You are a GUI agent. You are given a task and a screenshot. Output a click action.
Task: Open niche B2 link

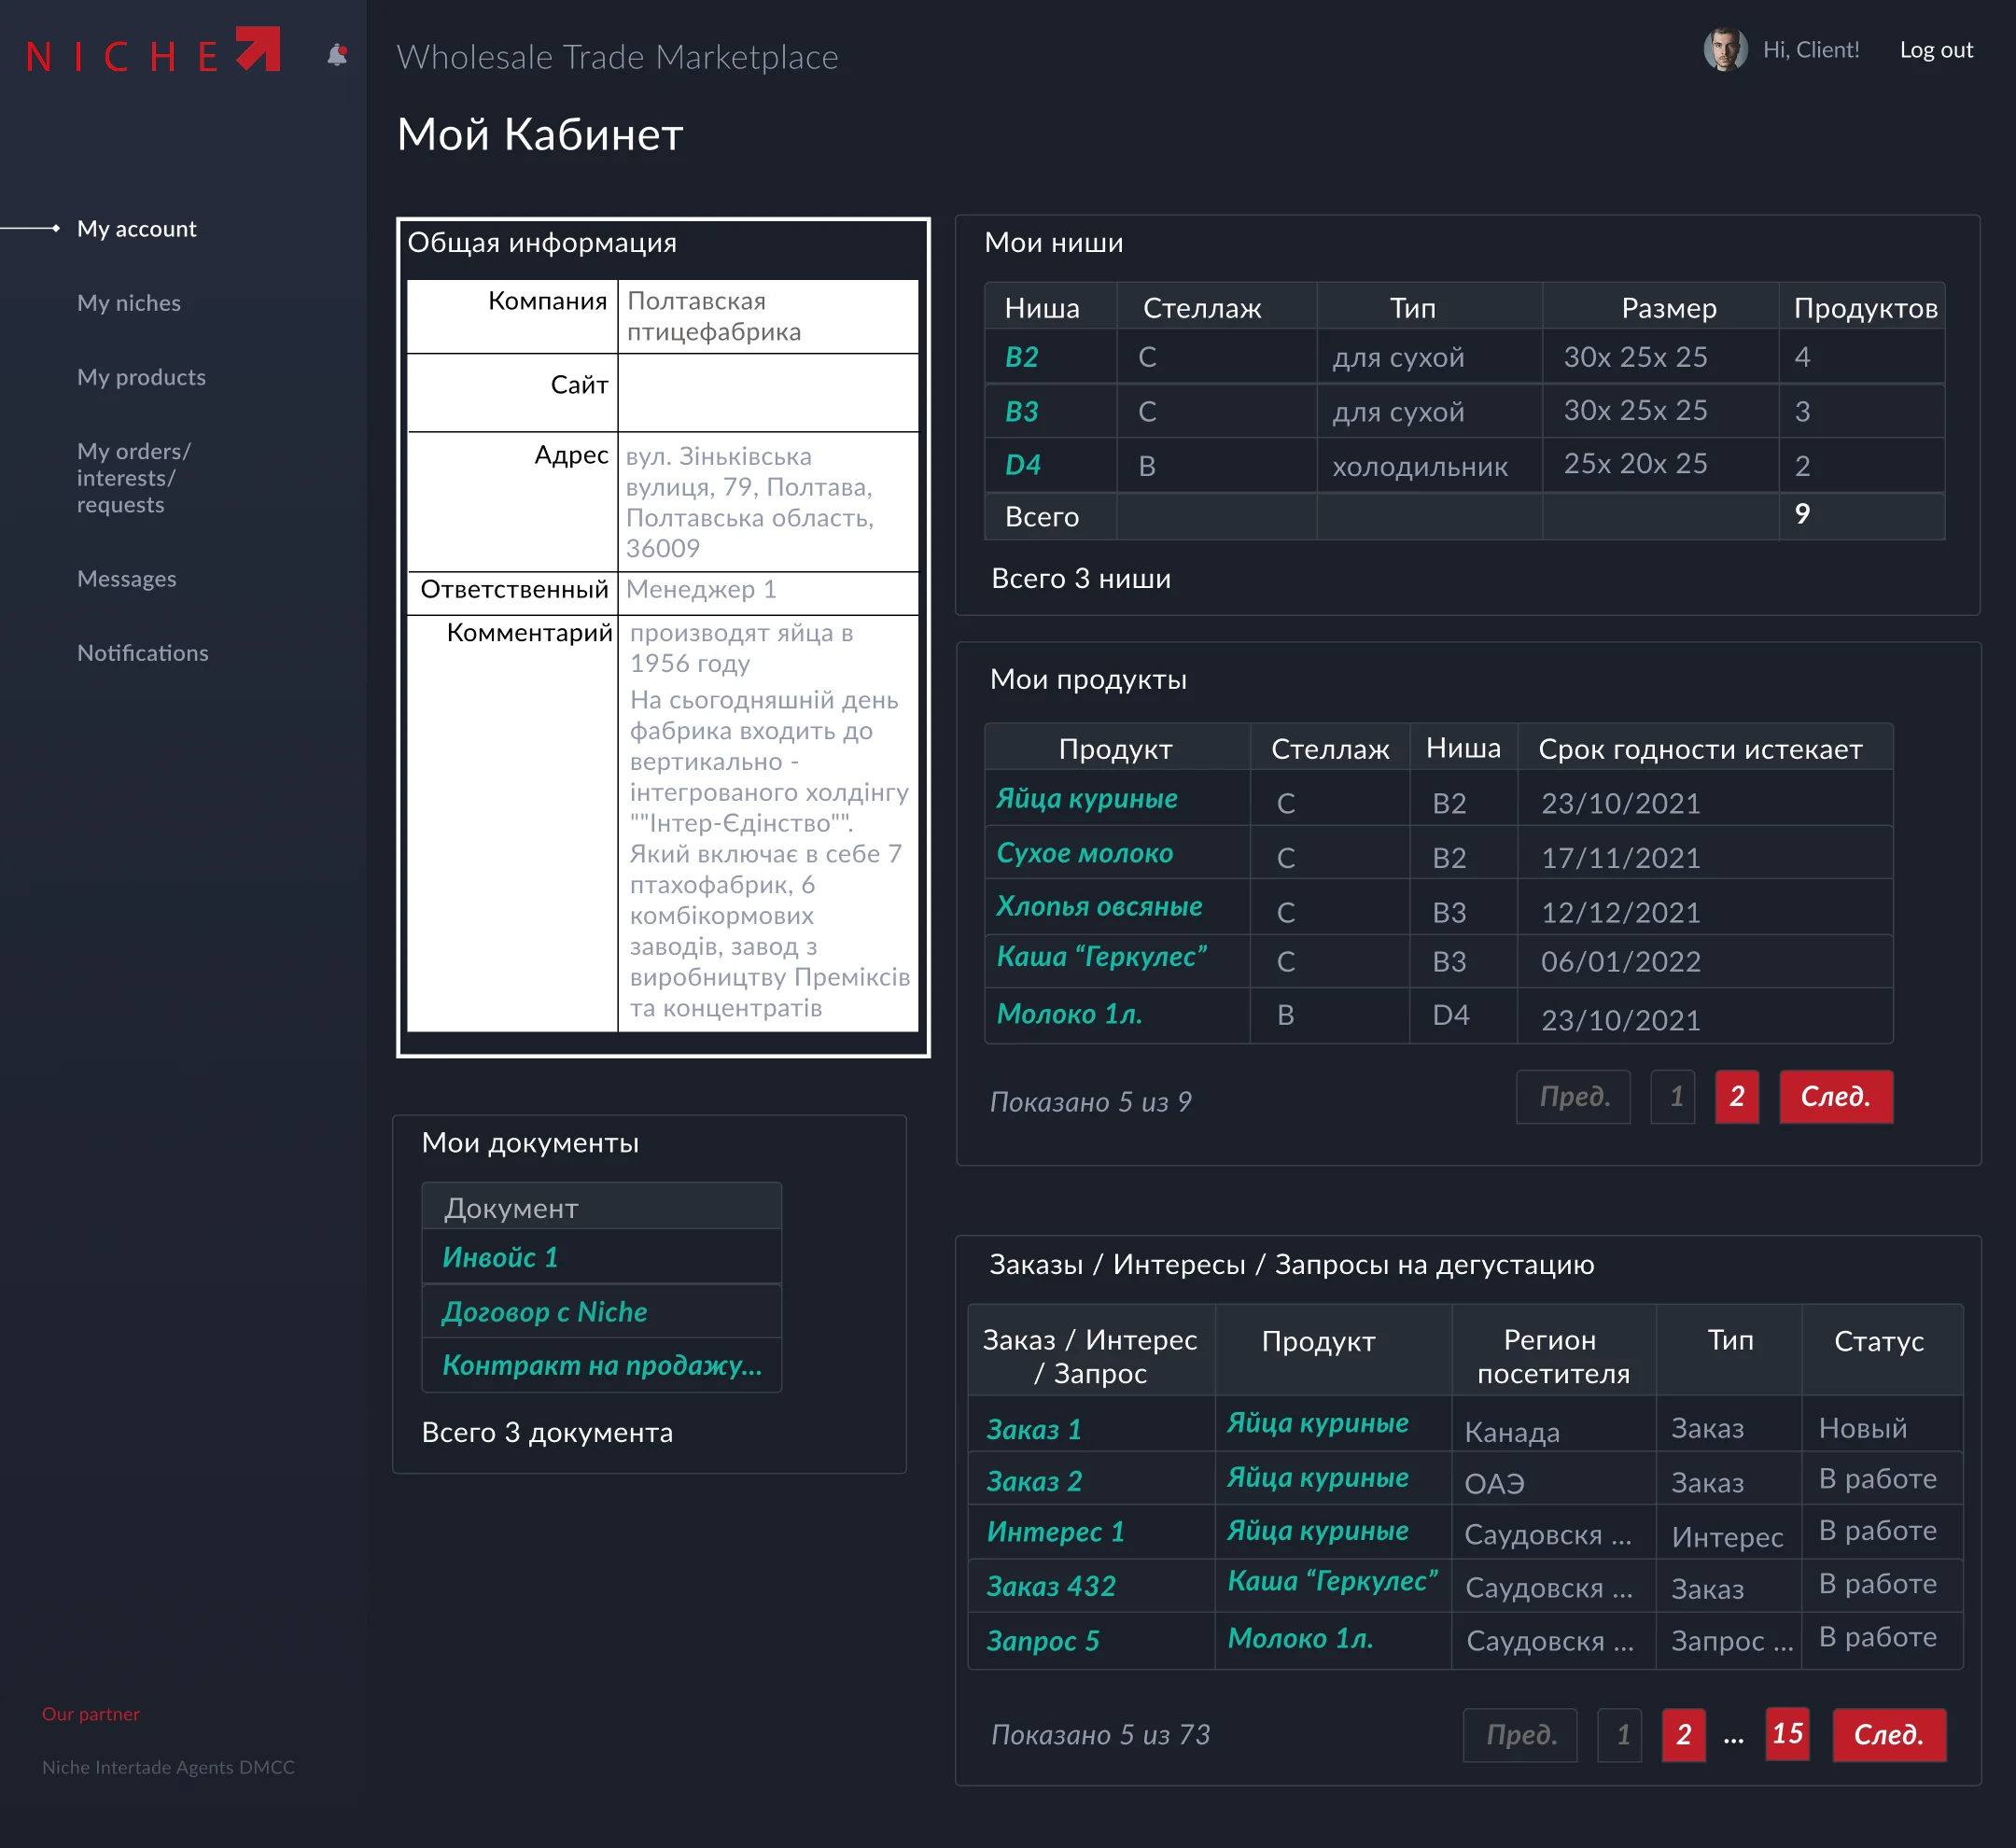pyautogui.click(x=1021, y=357)
